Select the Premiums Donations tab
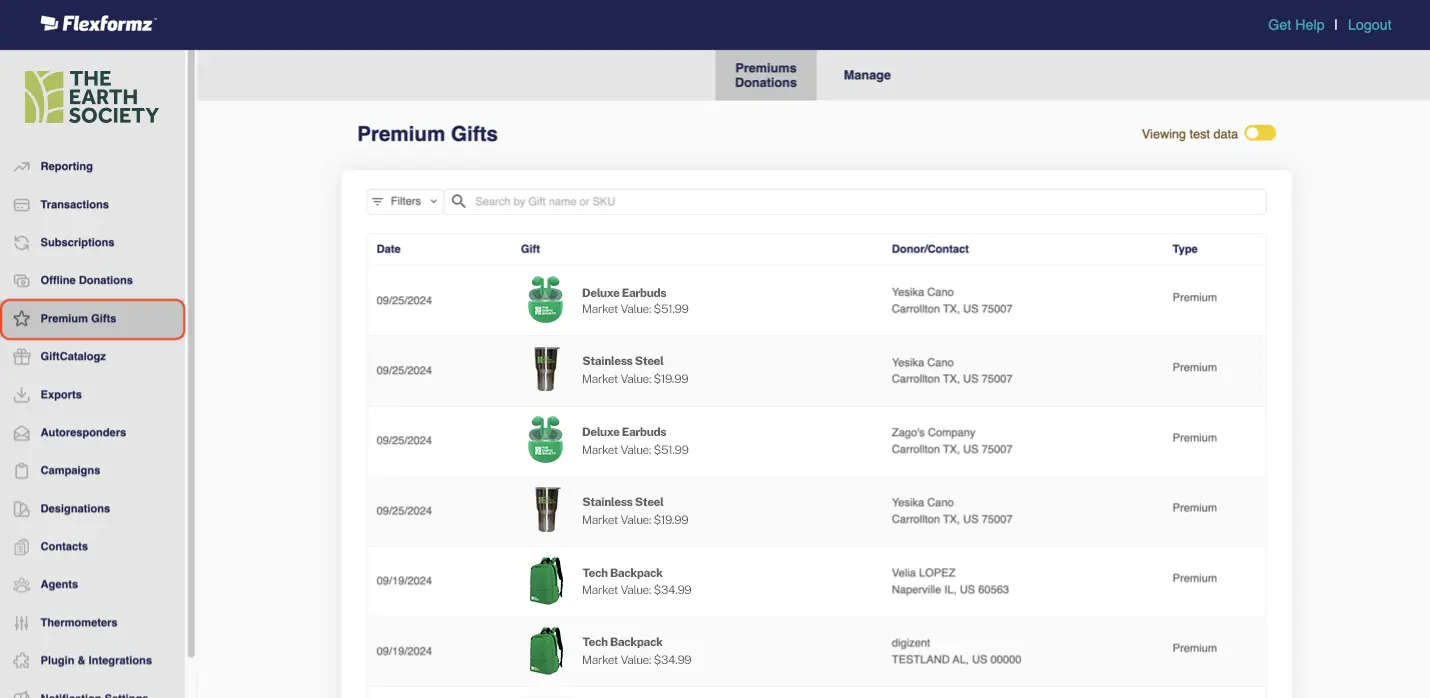Image resolution: width=1430 pixels, height=698 pixels. (765, 75)
